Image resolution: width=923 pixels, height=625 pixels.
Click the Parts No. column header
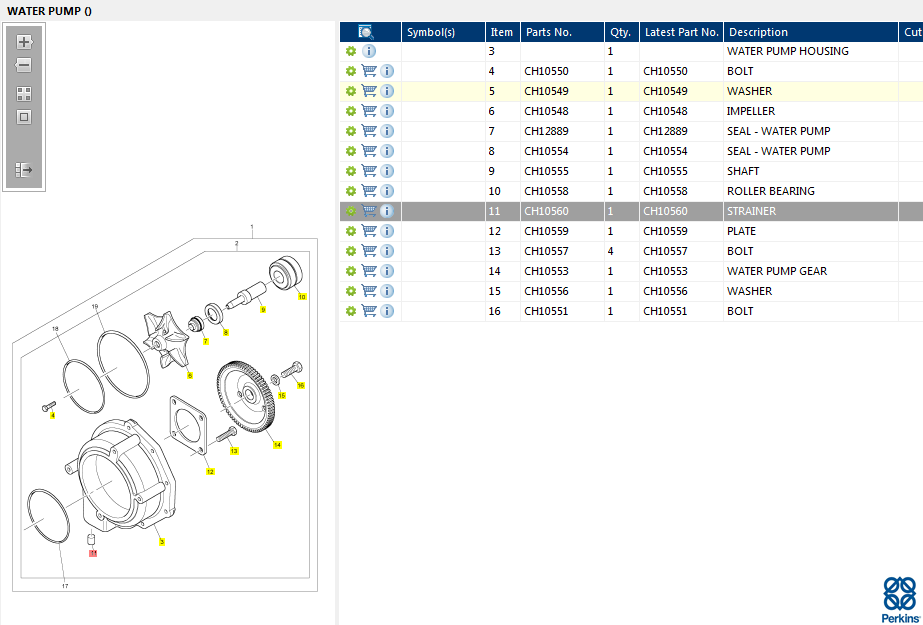(549, 32)
